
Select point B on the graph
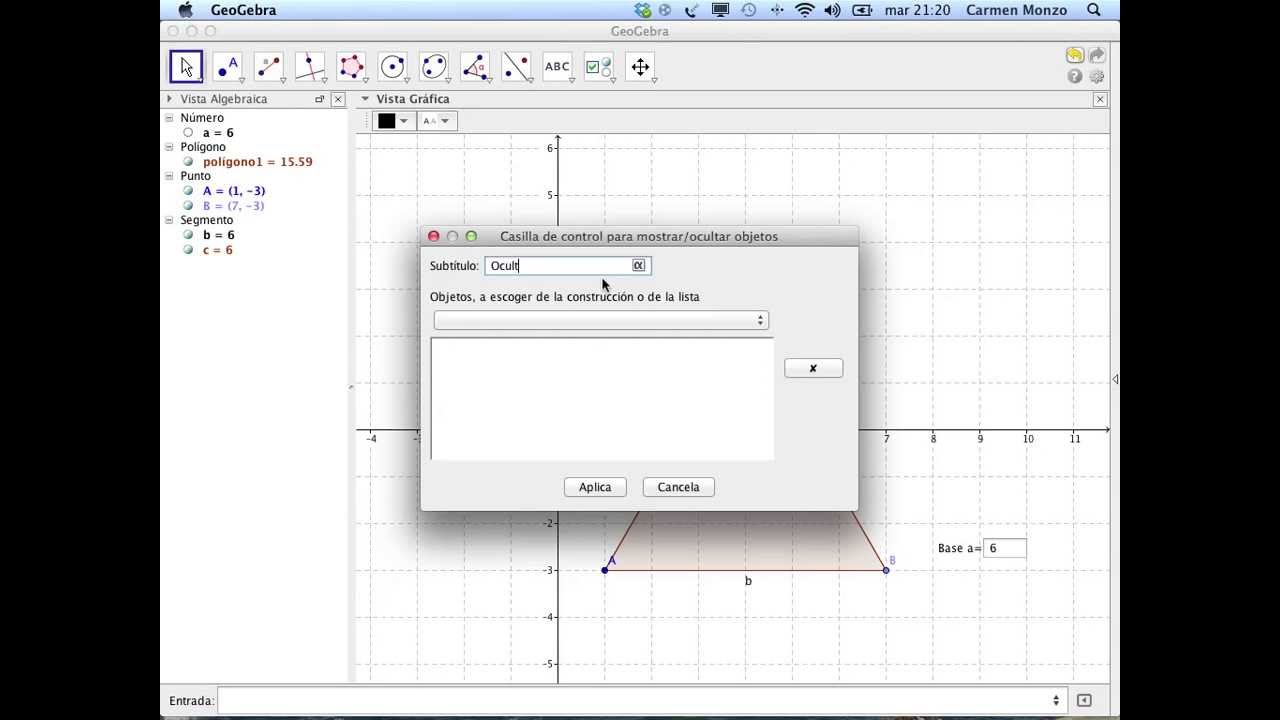point(886,570)
